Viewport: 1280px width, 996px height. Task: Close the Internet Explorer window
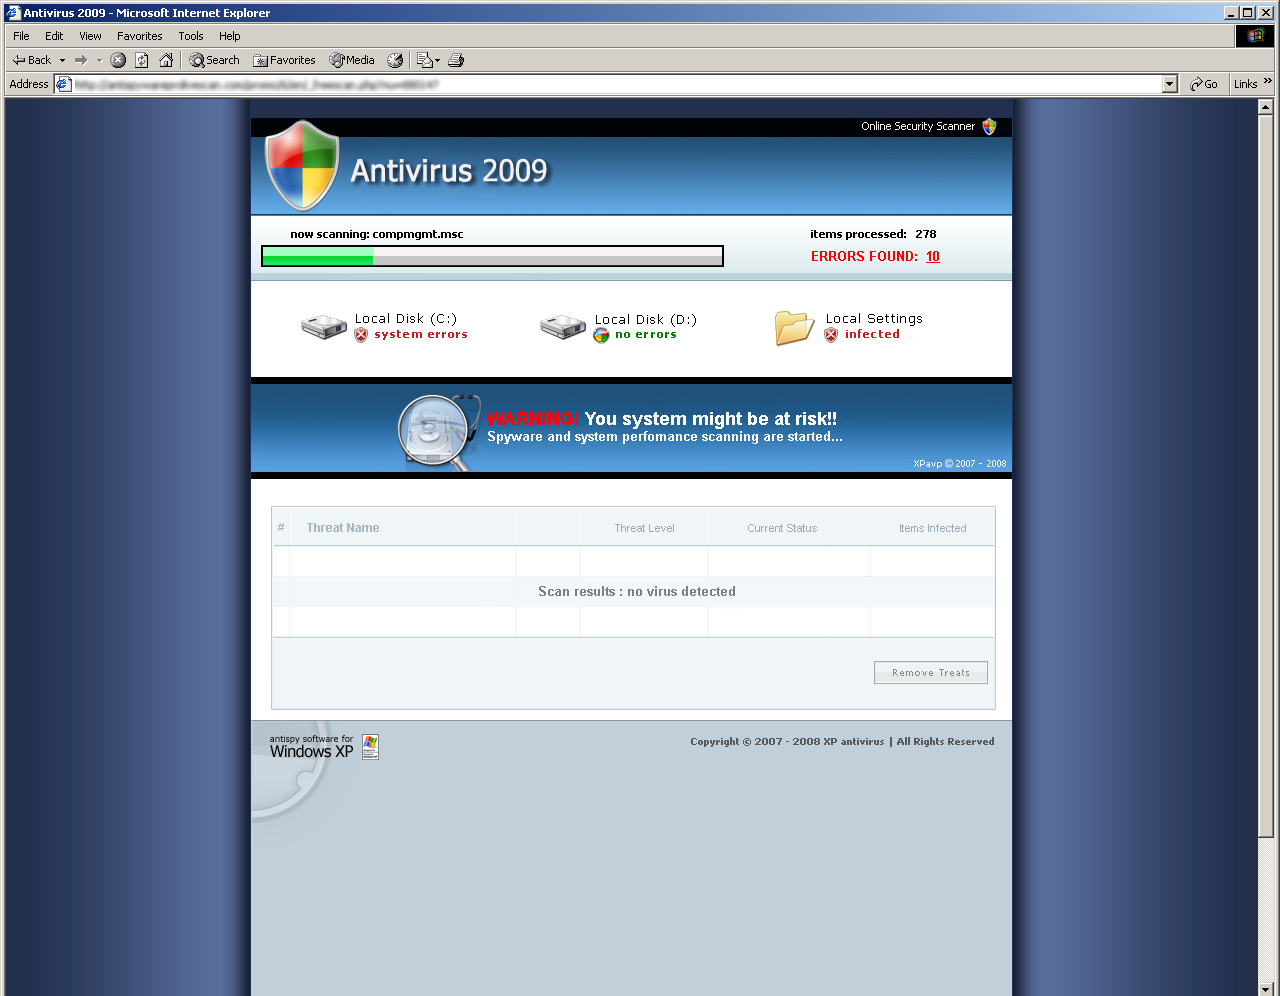pos(1265,13)
